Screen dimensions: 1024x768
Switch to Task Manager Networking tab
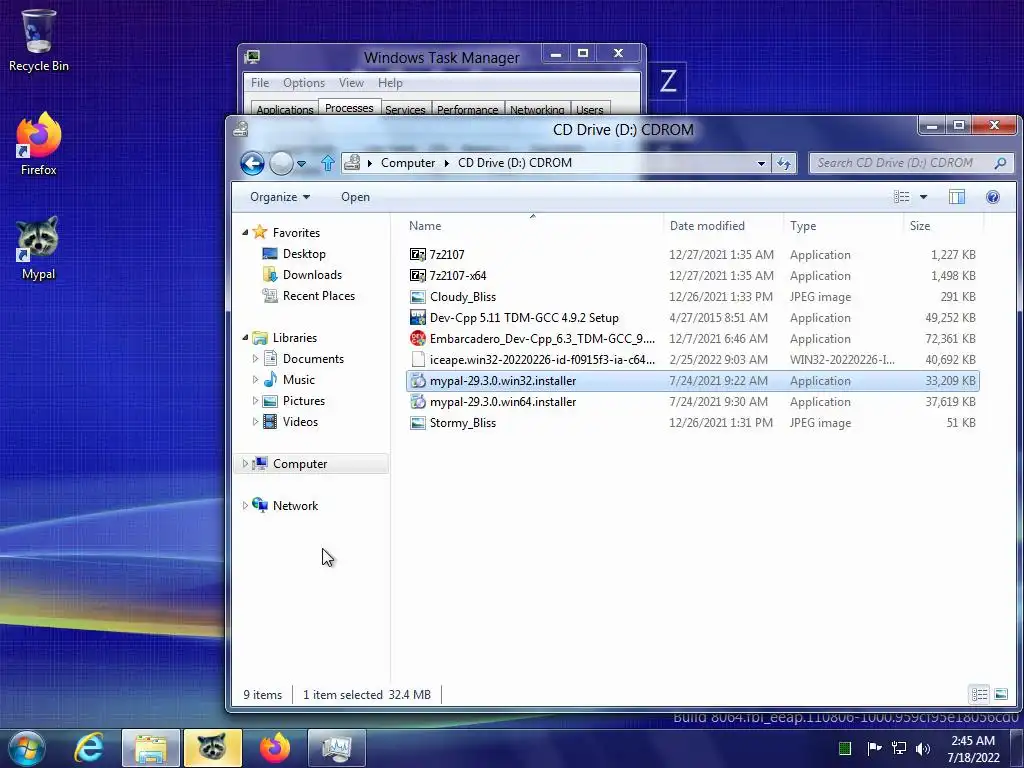pyautogui.click(x=537, y=109)
